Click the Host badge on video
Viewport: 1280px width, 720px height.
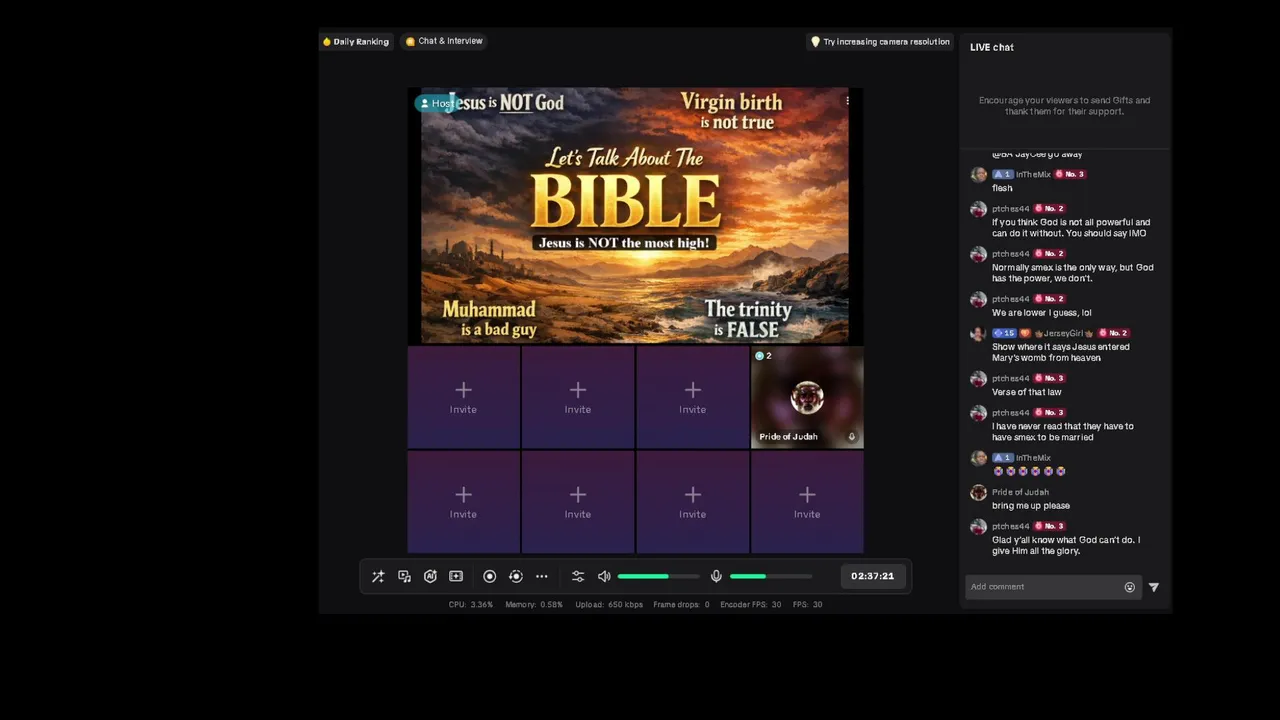pyautogui.click(x=435, y=103)
